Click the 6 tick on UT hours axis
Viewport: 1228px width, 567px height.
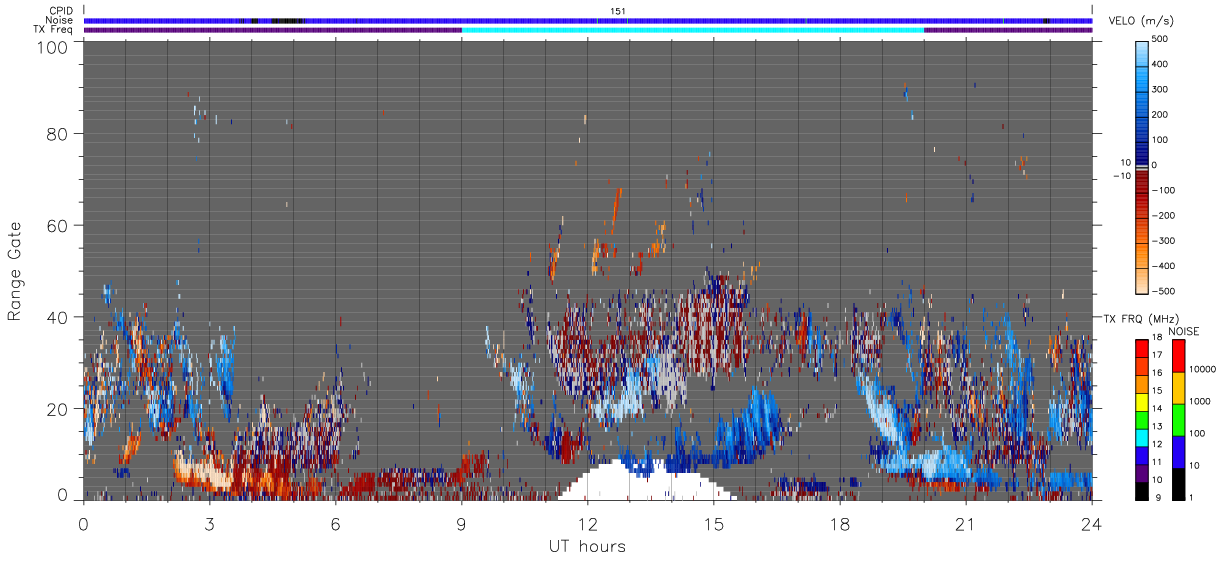tap(336, 523)
